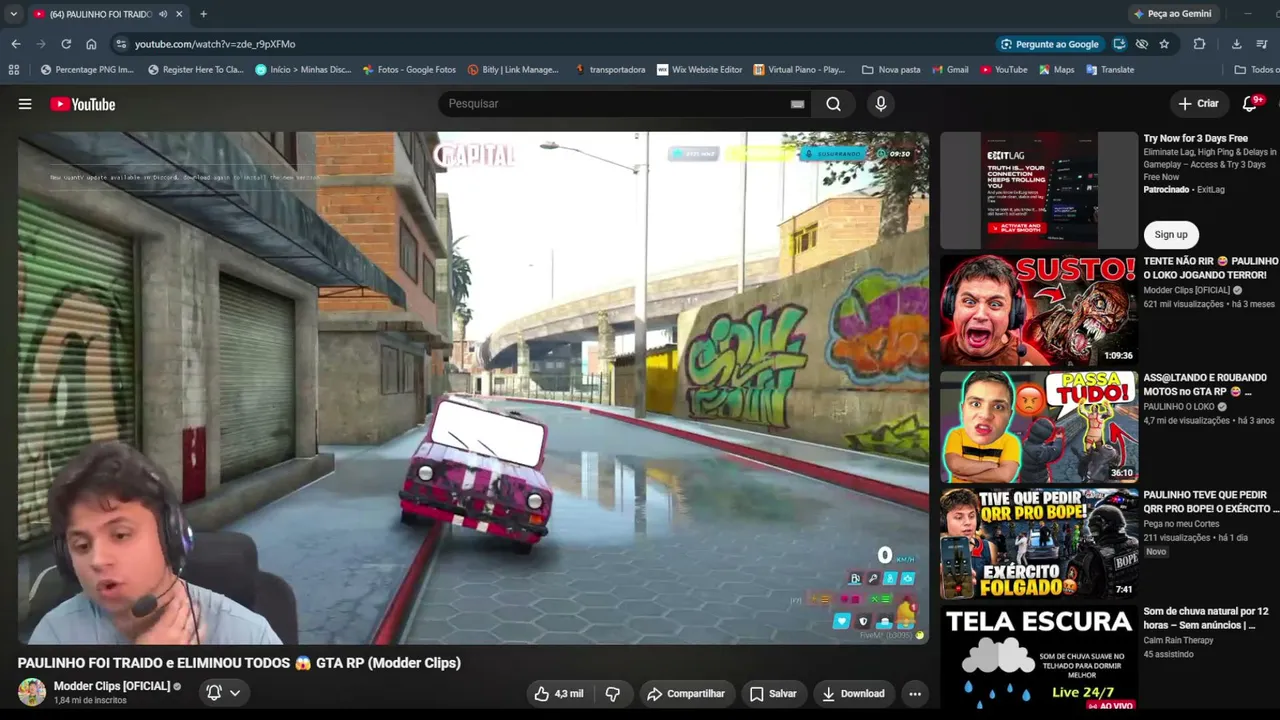
Task: Open ExitLag sponsored ad thumbnail
Action: [1039, 191]
